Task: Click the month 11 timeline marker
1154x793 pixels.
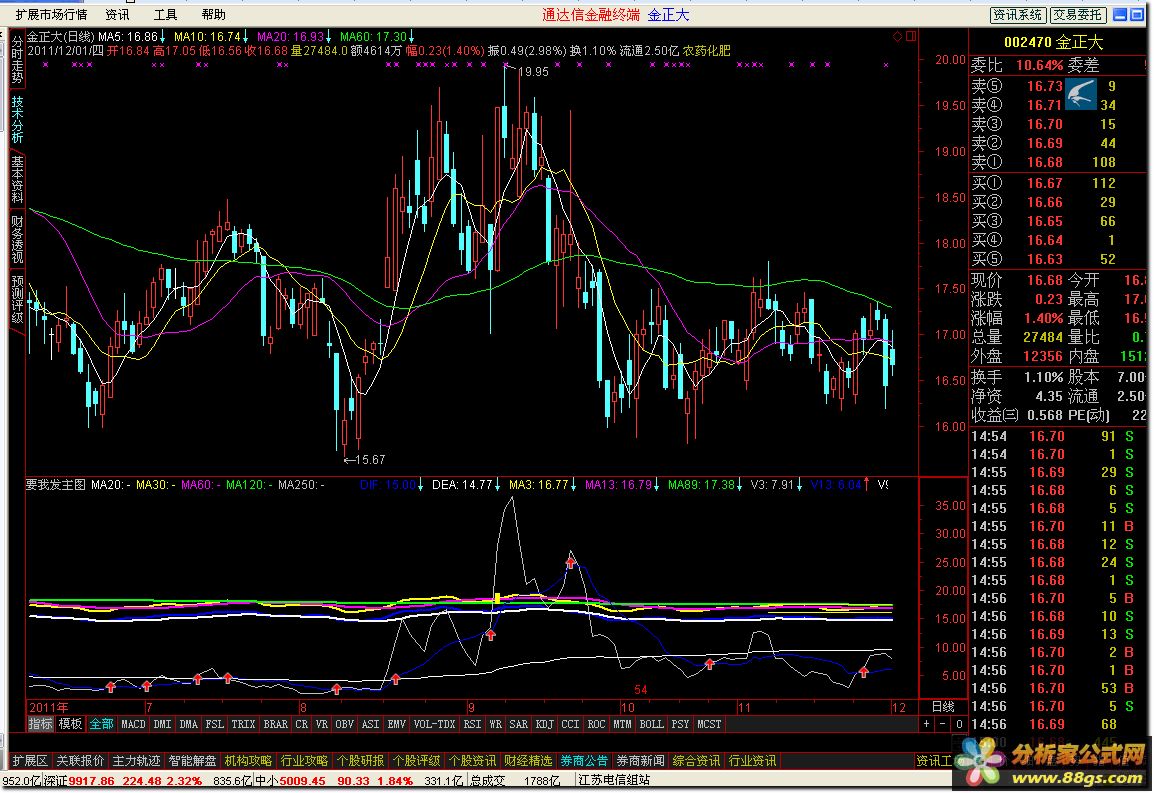Action: coord(744,708)
